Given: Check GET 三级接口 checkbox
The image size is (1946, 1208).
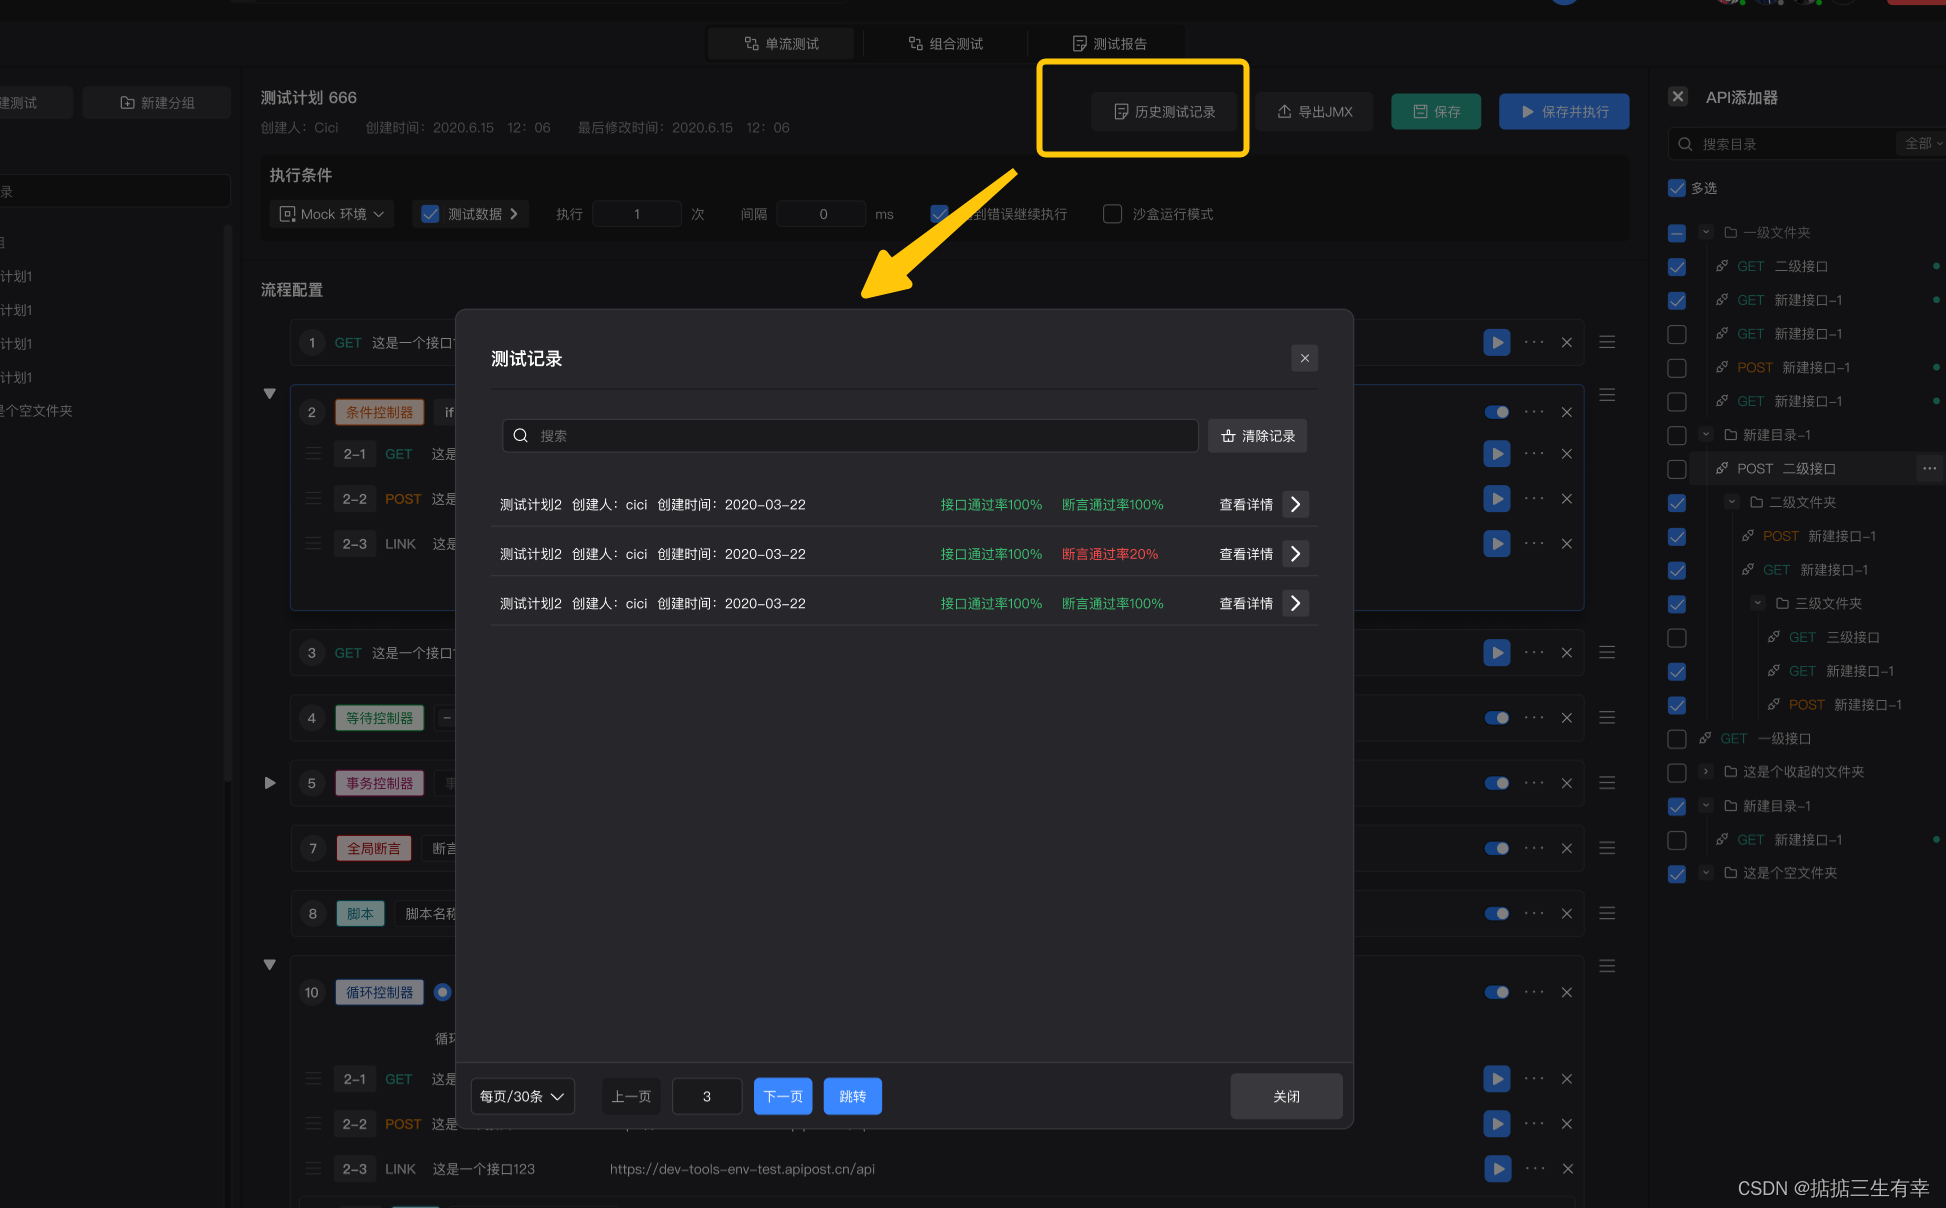Looking at the screenshot, I should [x=1677, y=638].
